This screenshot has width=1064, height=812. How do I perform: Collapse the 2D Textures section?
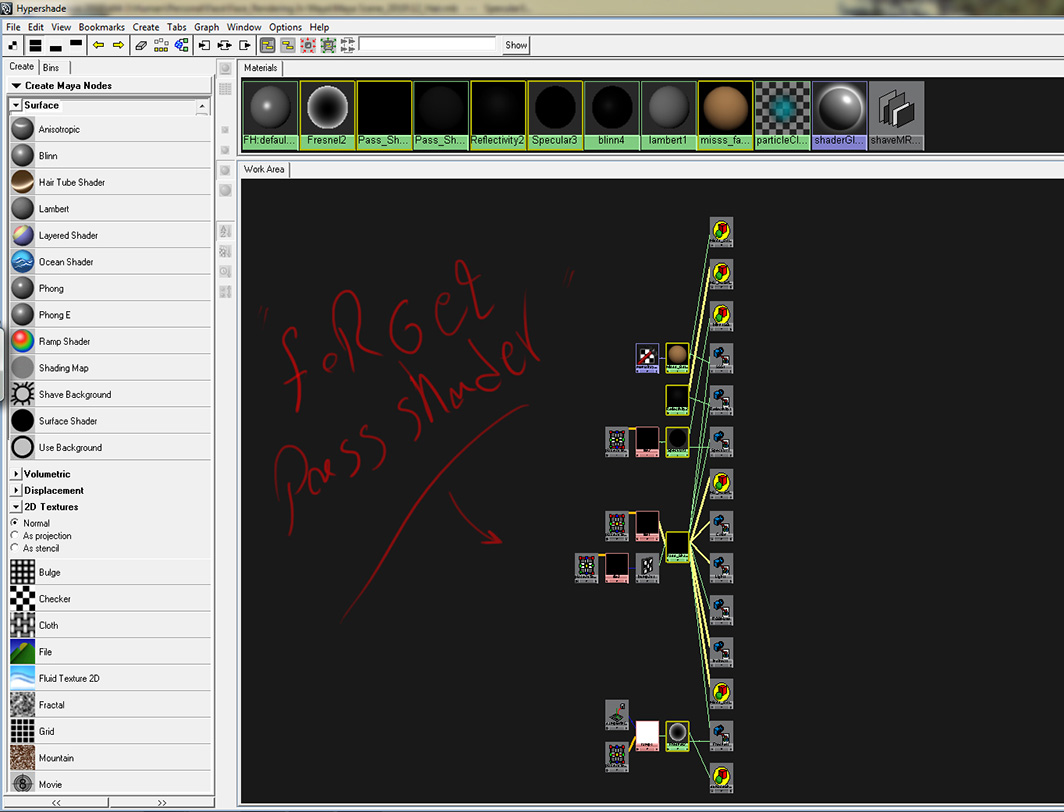tap(16, 507)
